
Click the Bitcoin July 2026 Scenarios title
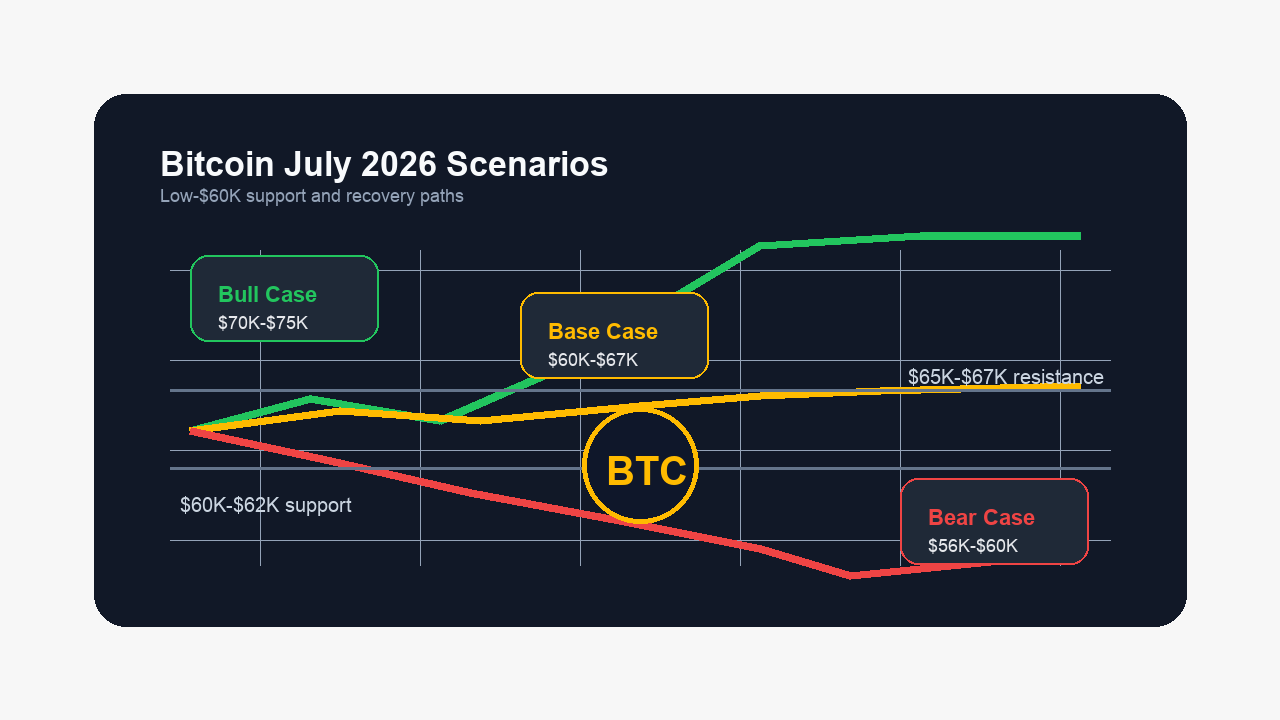384,164
